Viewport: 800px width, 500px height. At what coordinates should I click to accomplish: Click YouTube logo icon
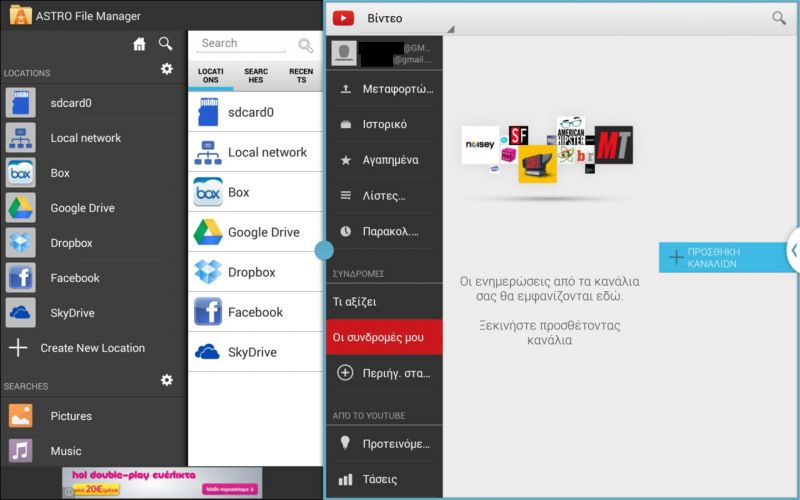coord(343,18)
